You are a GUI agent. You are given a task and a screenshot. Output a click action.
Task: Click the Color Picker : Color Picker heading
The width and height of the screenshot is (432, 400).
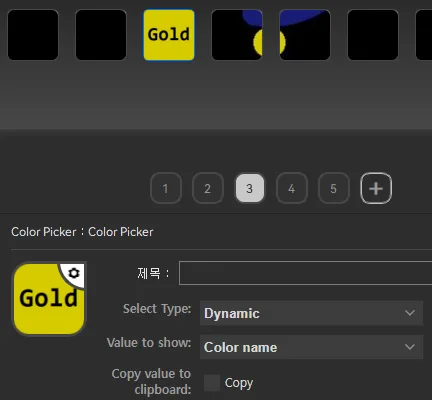point(82,232)
